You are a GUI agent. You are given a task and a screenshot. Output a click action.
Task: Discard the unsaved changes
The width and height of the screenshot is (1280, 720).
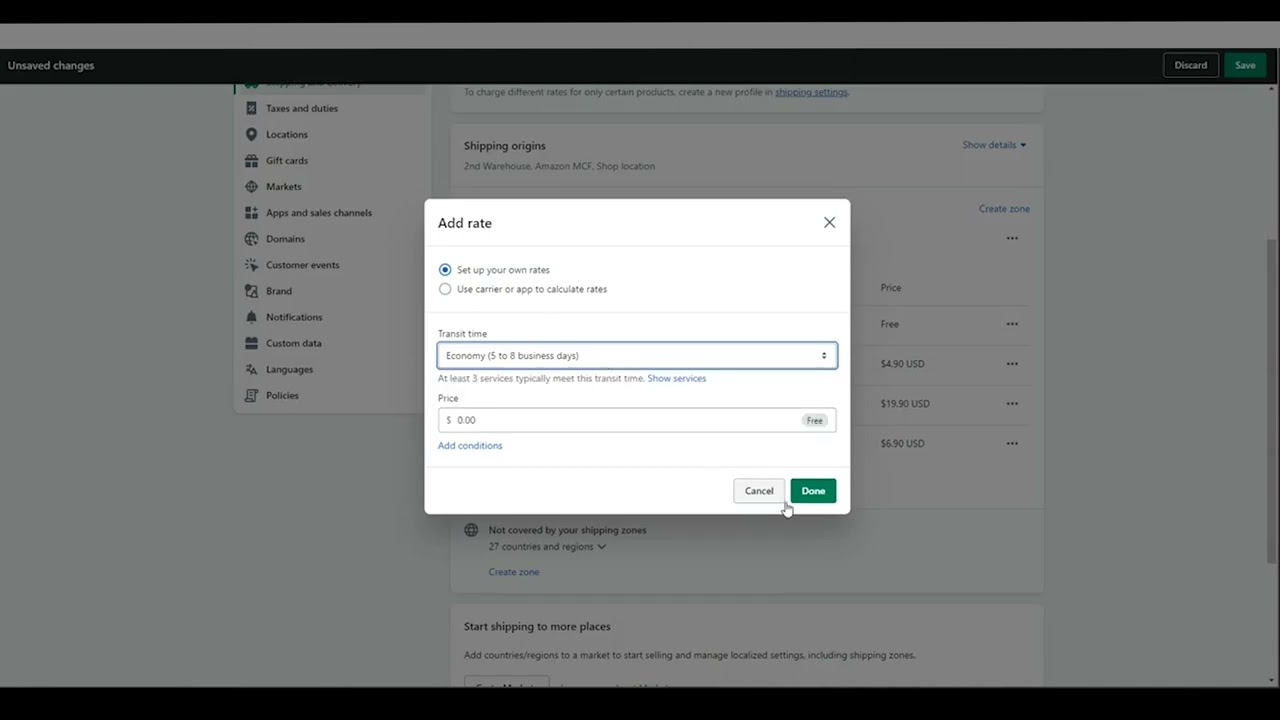pos(1190,65)
